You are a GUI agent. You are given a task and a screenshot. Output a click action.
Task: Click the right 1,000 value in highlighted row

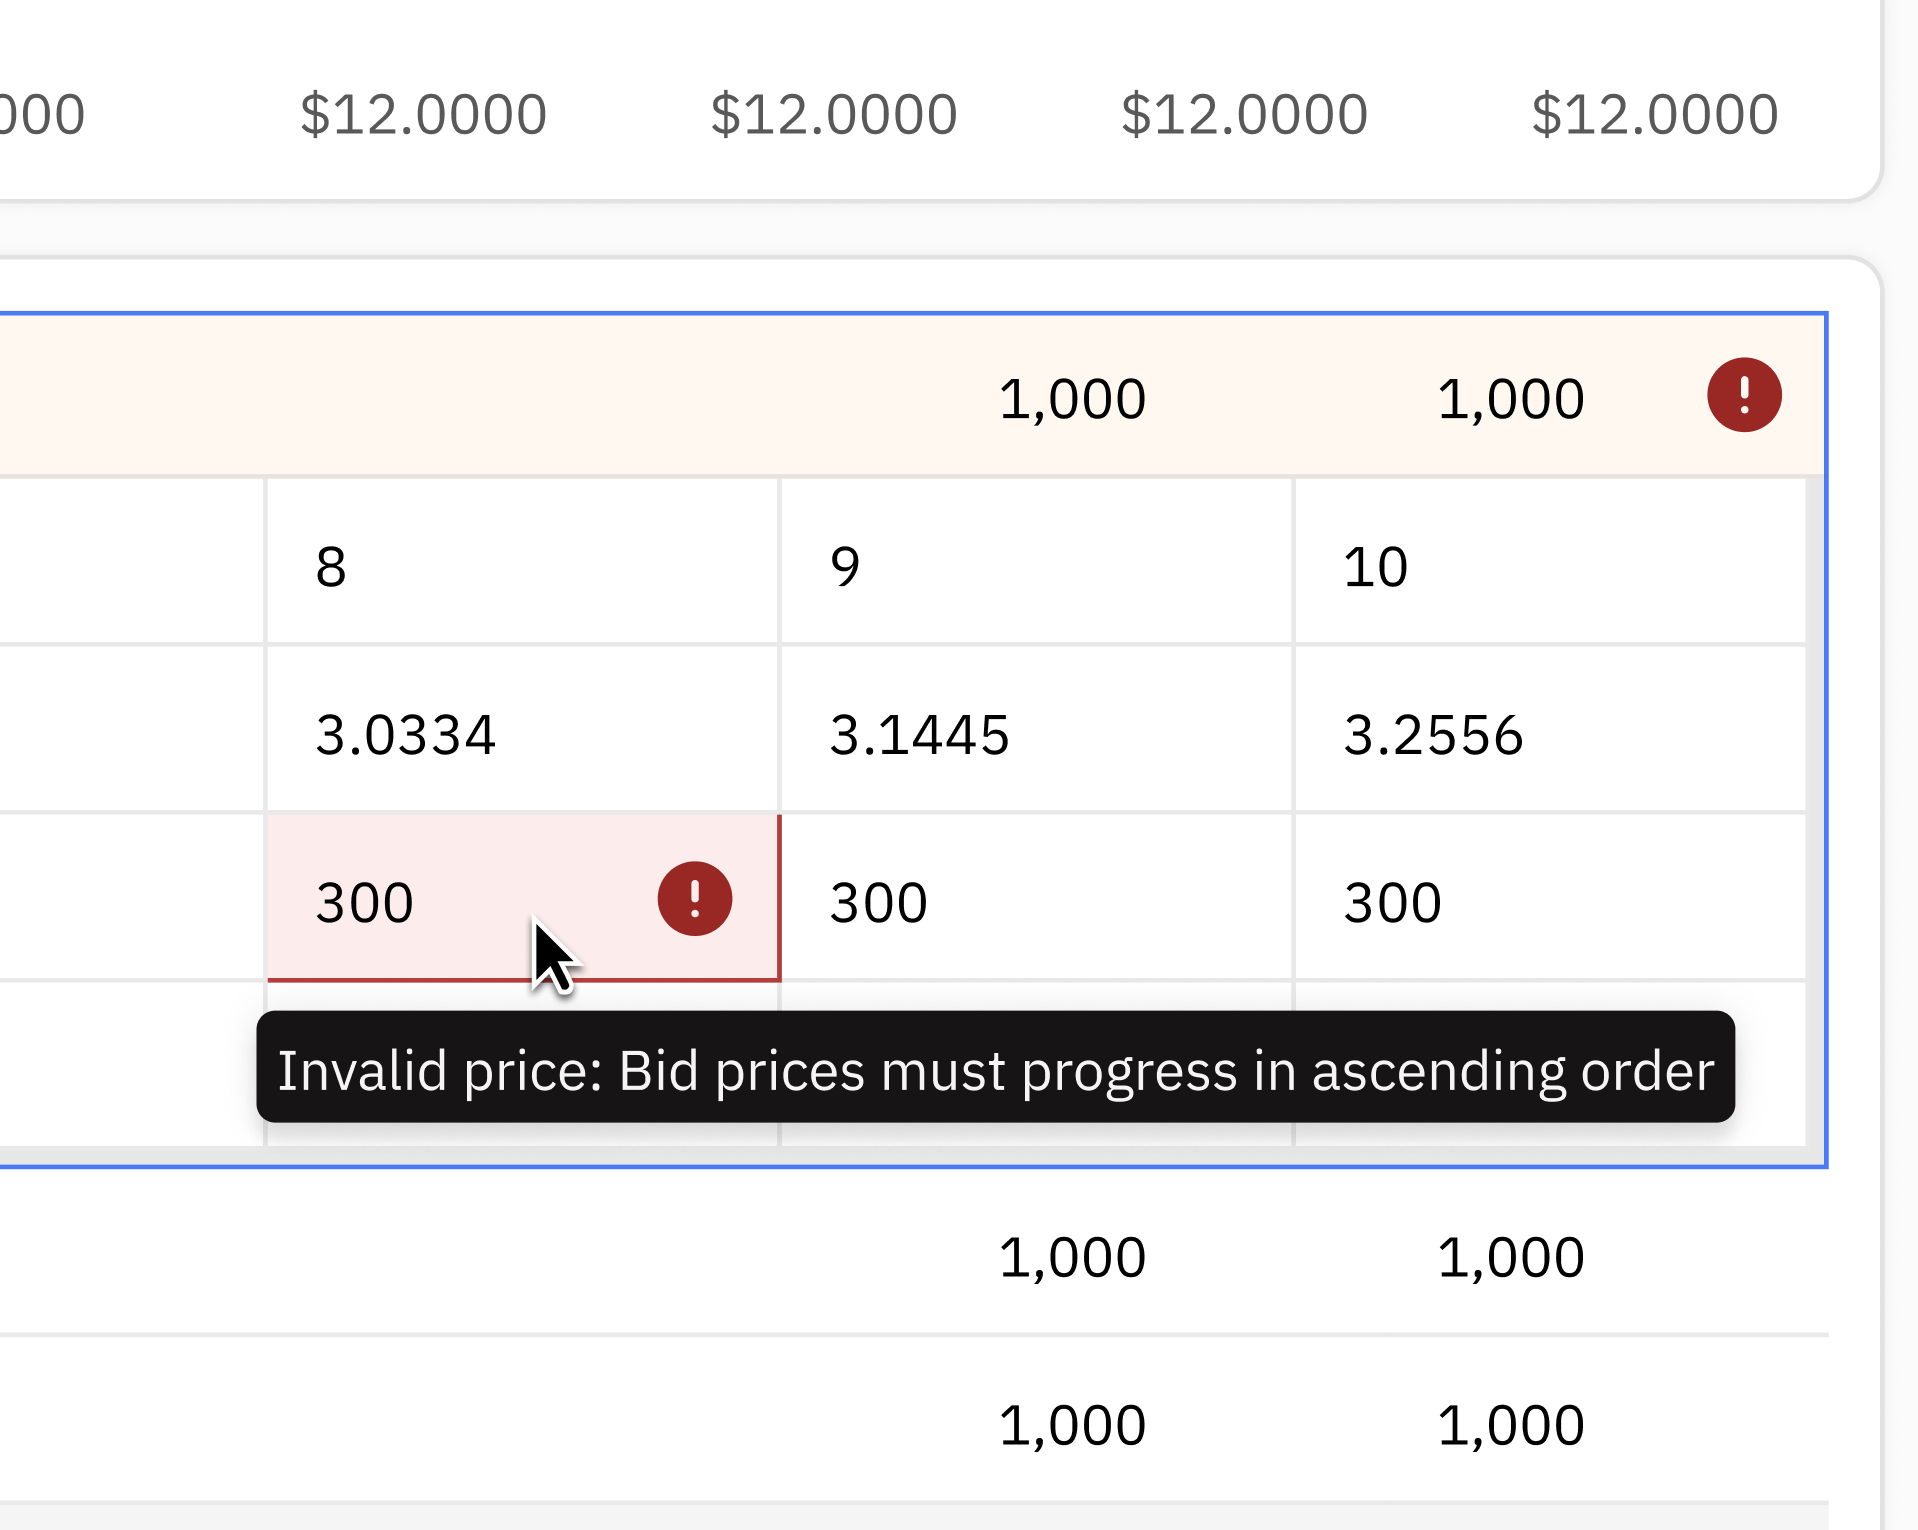1510,398
